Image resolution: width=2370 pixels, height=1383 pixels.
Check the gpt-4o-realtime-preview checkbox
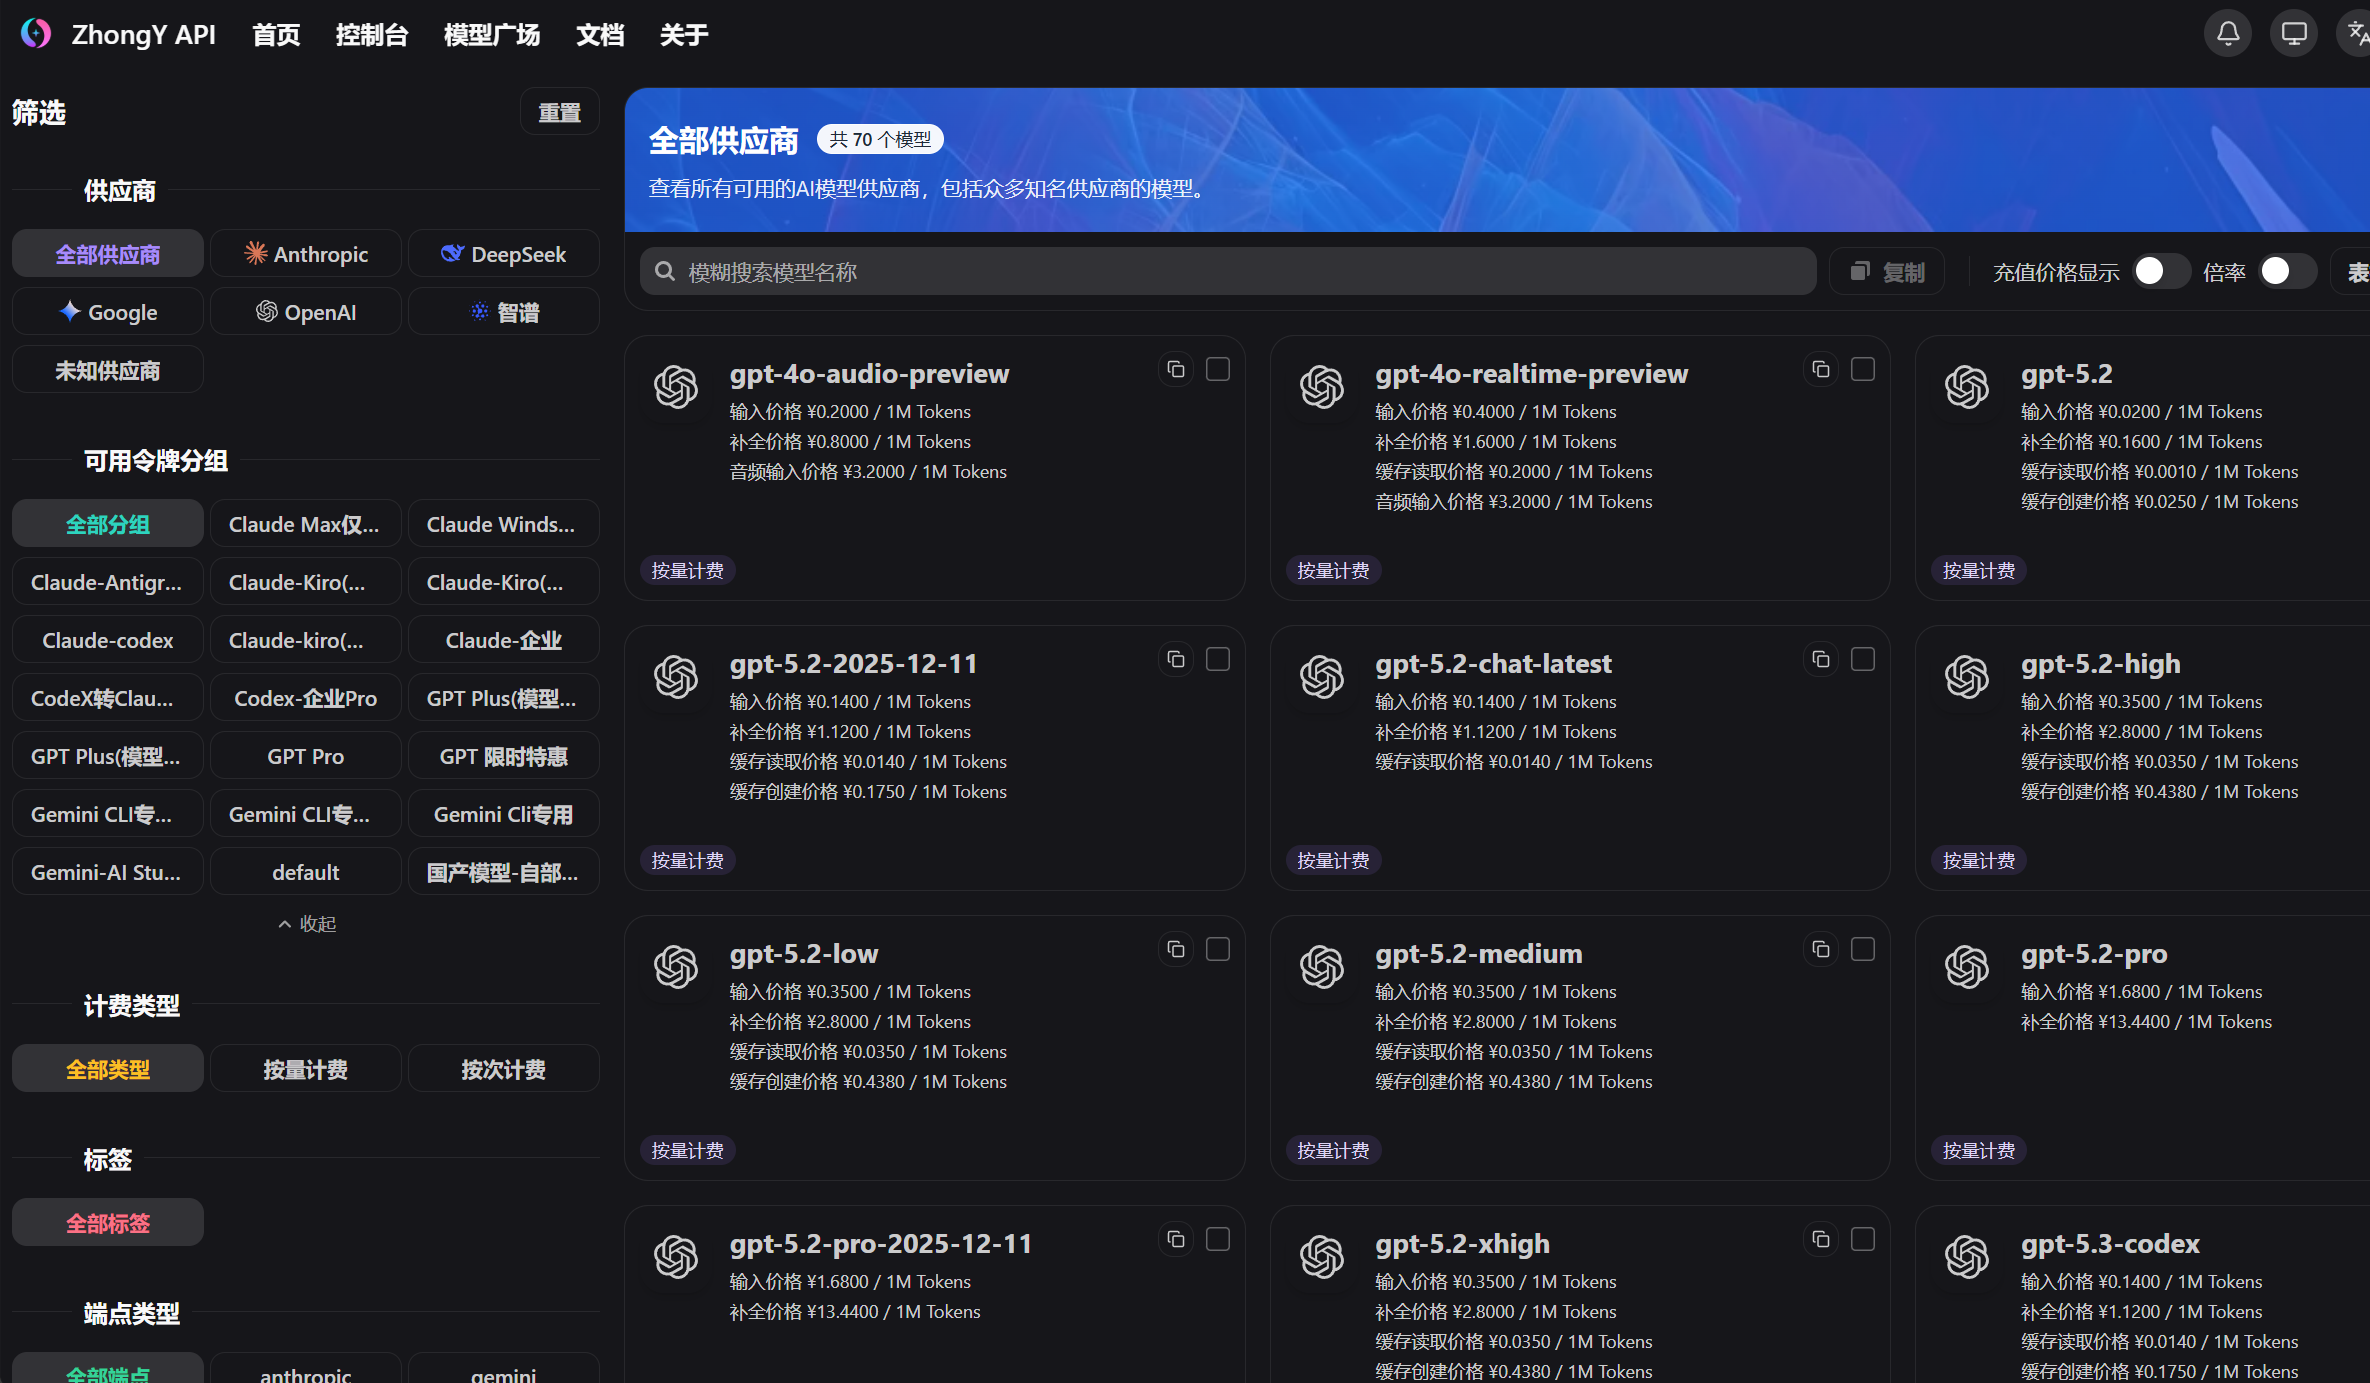coord(1863,369)
